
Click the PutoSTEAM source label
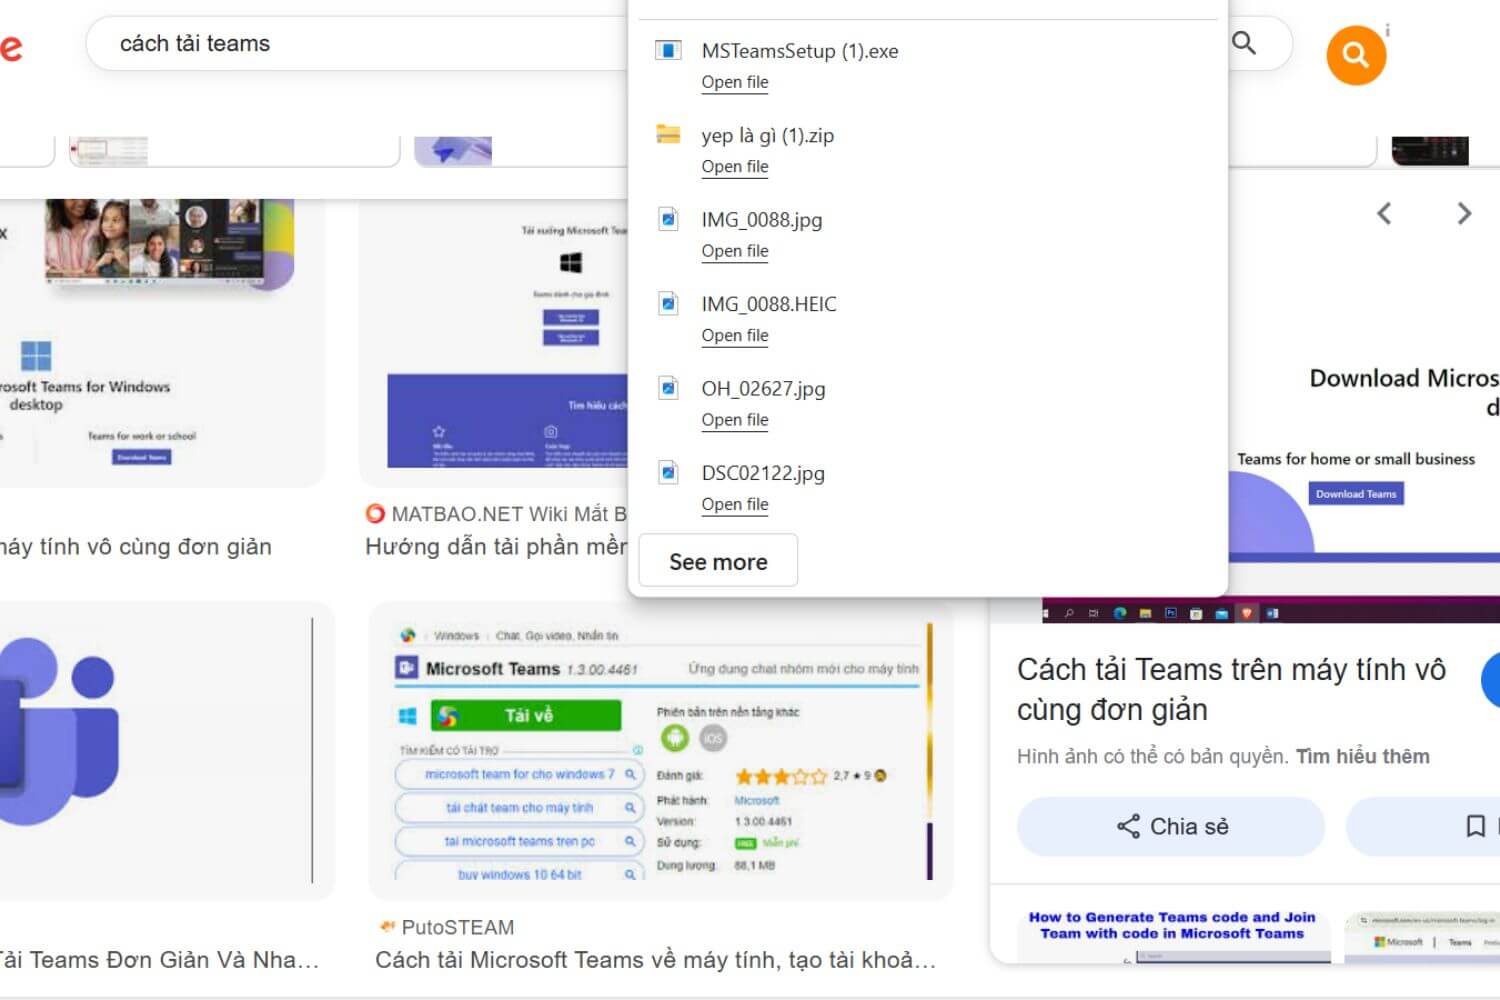447,927
